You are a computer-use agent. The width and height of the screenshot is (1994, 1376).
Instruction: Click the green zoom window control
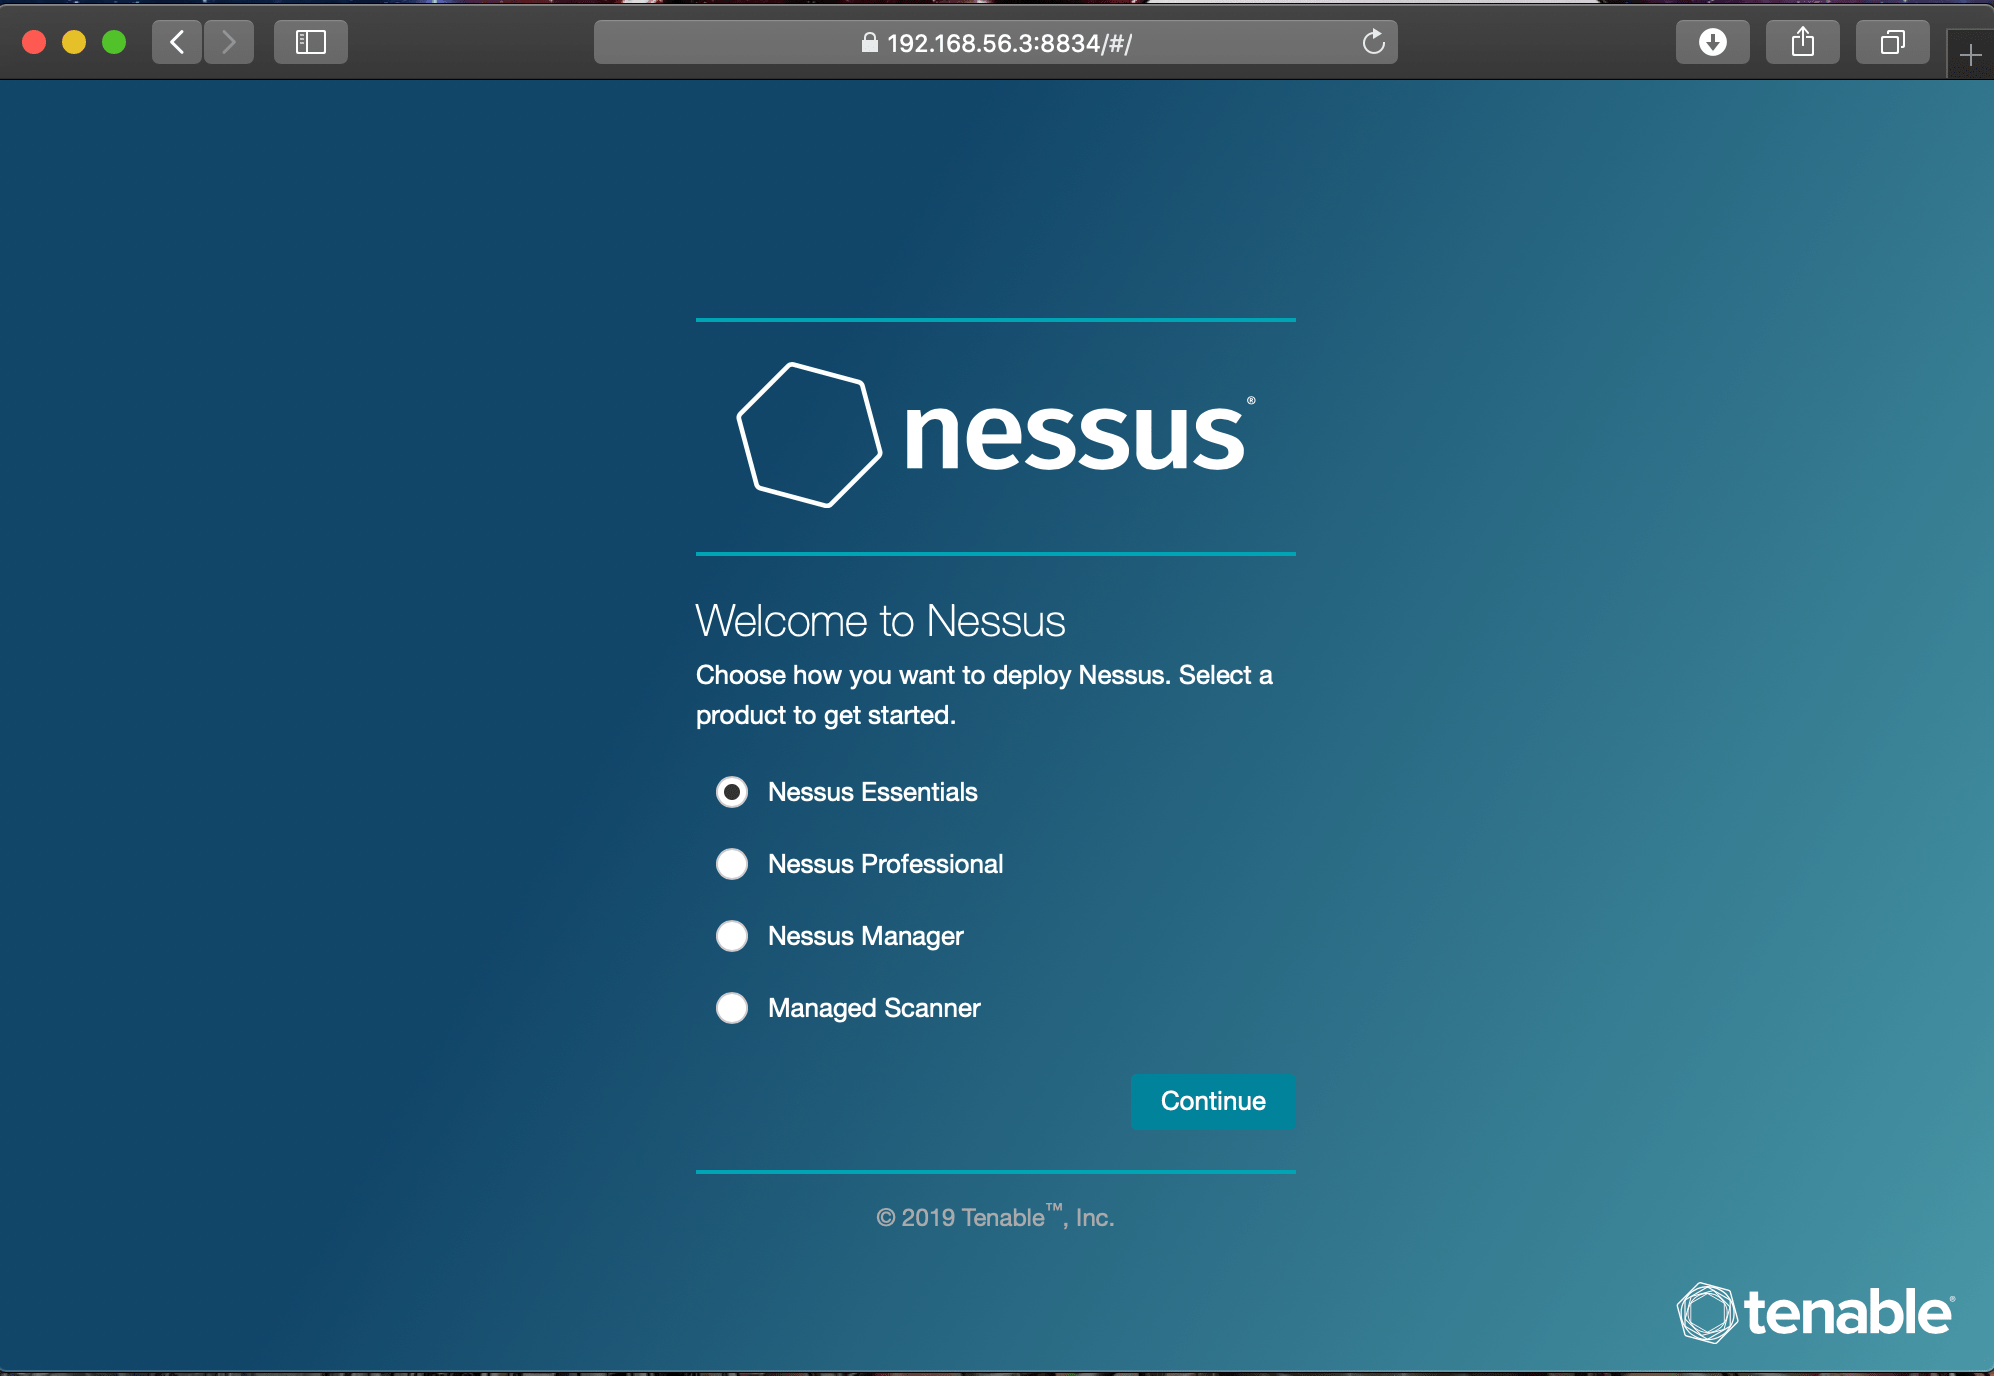point(116,42)
